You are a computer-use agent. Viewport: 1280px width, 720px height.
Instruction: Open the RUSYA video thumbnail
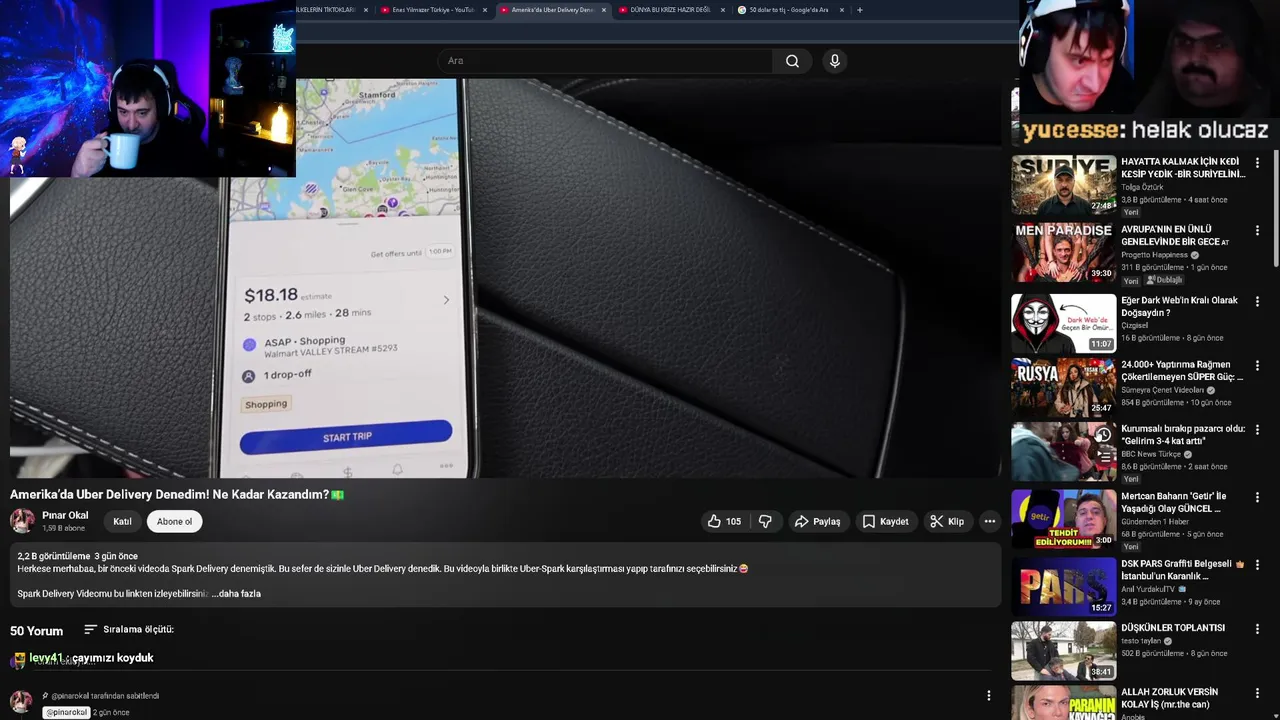(x=1063, y=387)
